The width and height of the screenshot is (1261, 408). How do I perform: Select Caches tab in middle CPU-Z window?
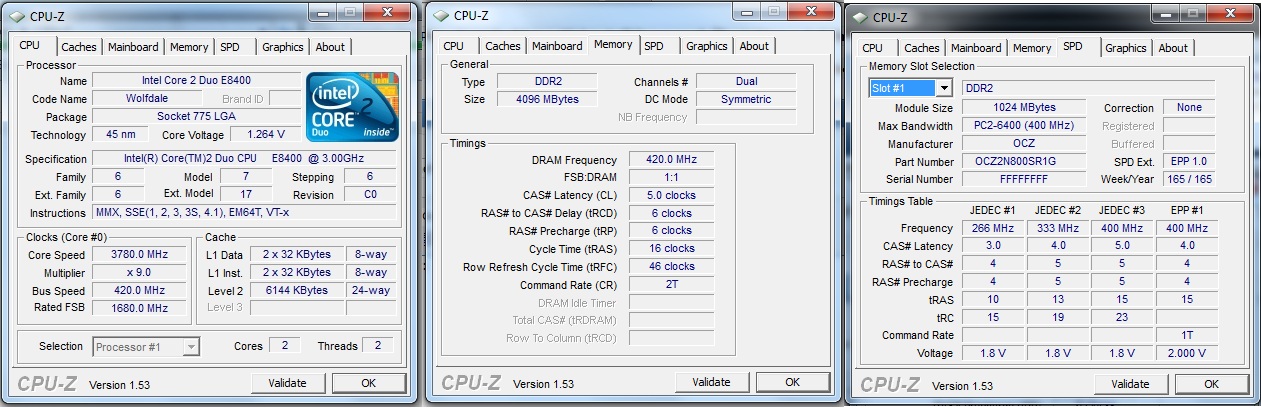tap(503, 46)
